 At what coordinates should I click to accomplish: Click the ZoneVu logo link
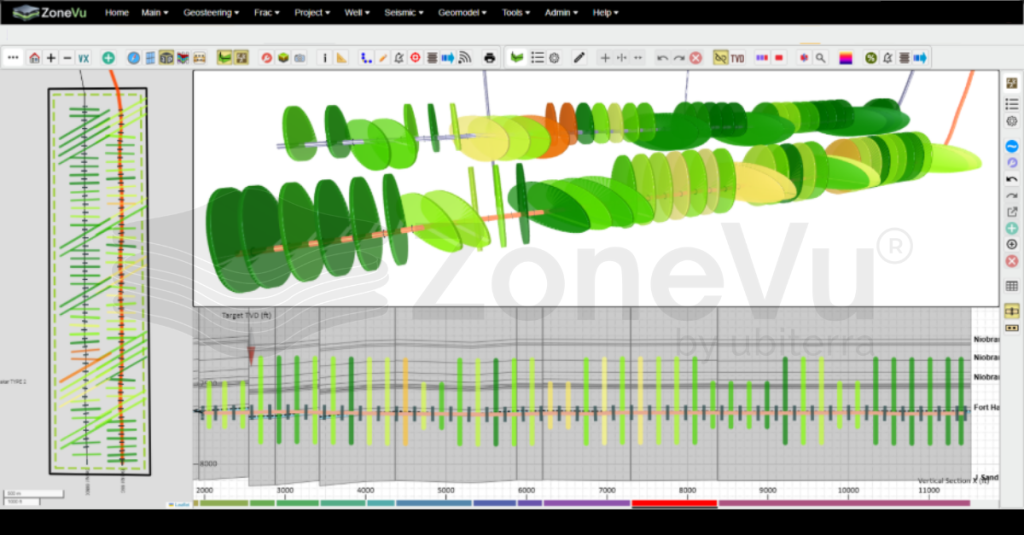[50, 12]
